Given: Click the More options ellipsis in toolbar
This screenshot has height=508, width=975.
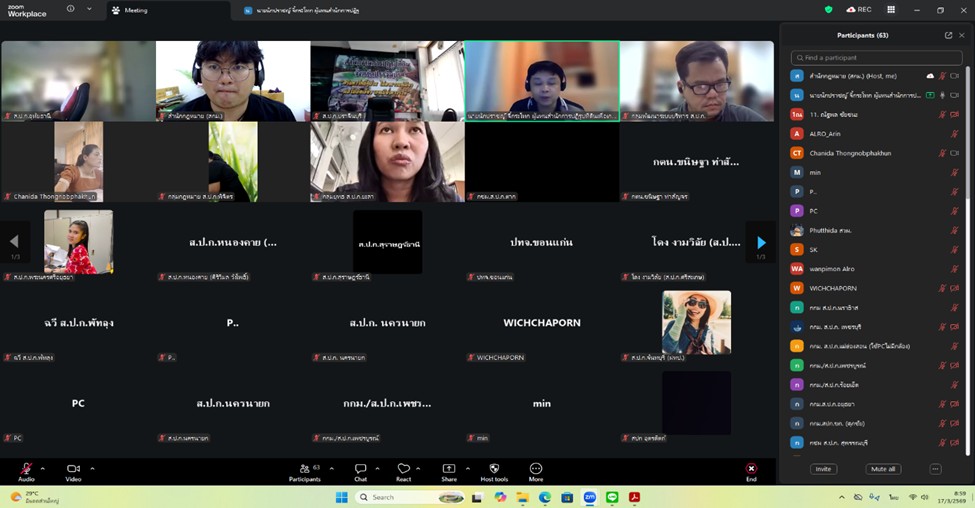Looking at the screenshot, I should [x=536, y=469].
